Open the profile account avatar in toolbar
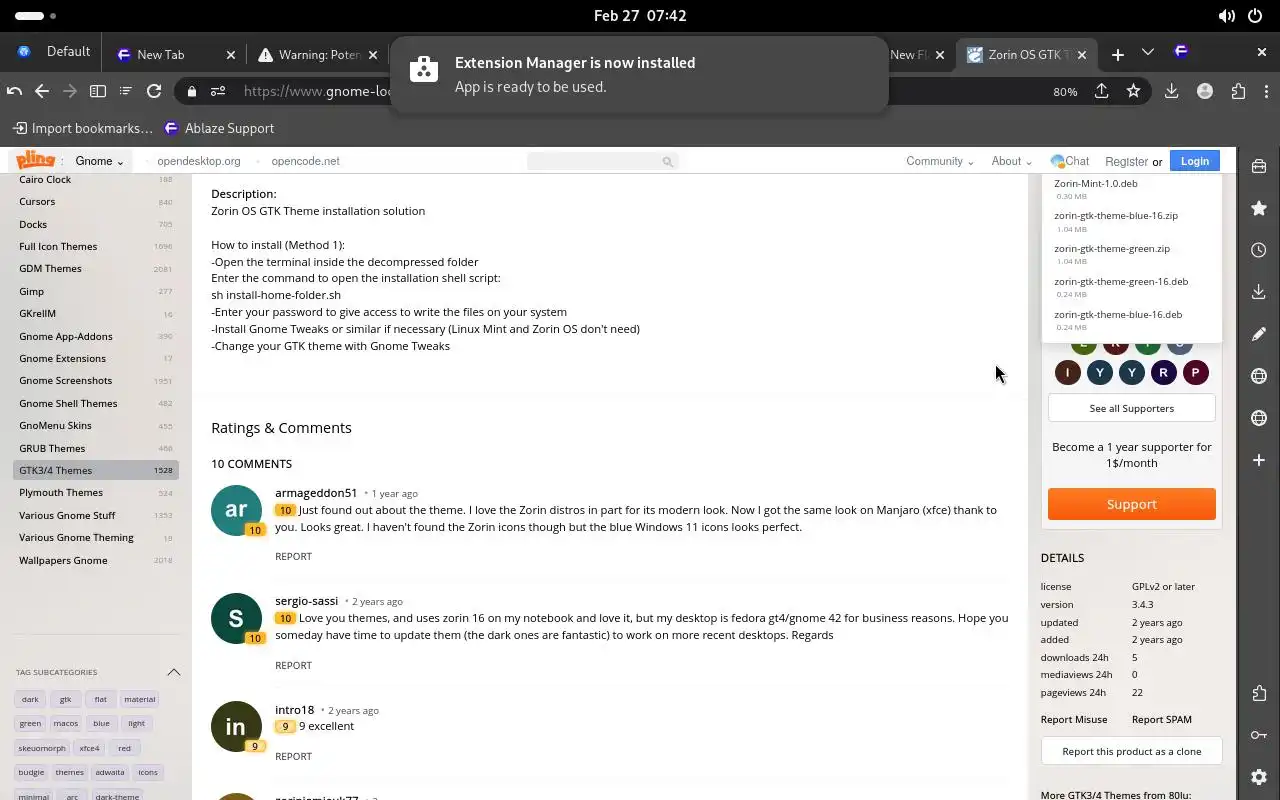 pos(1205,91)
